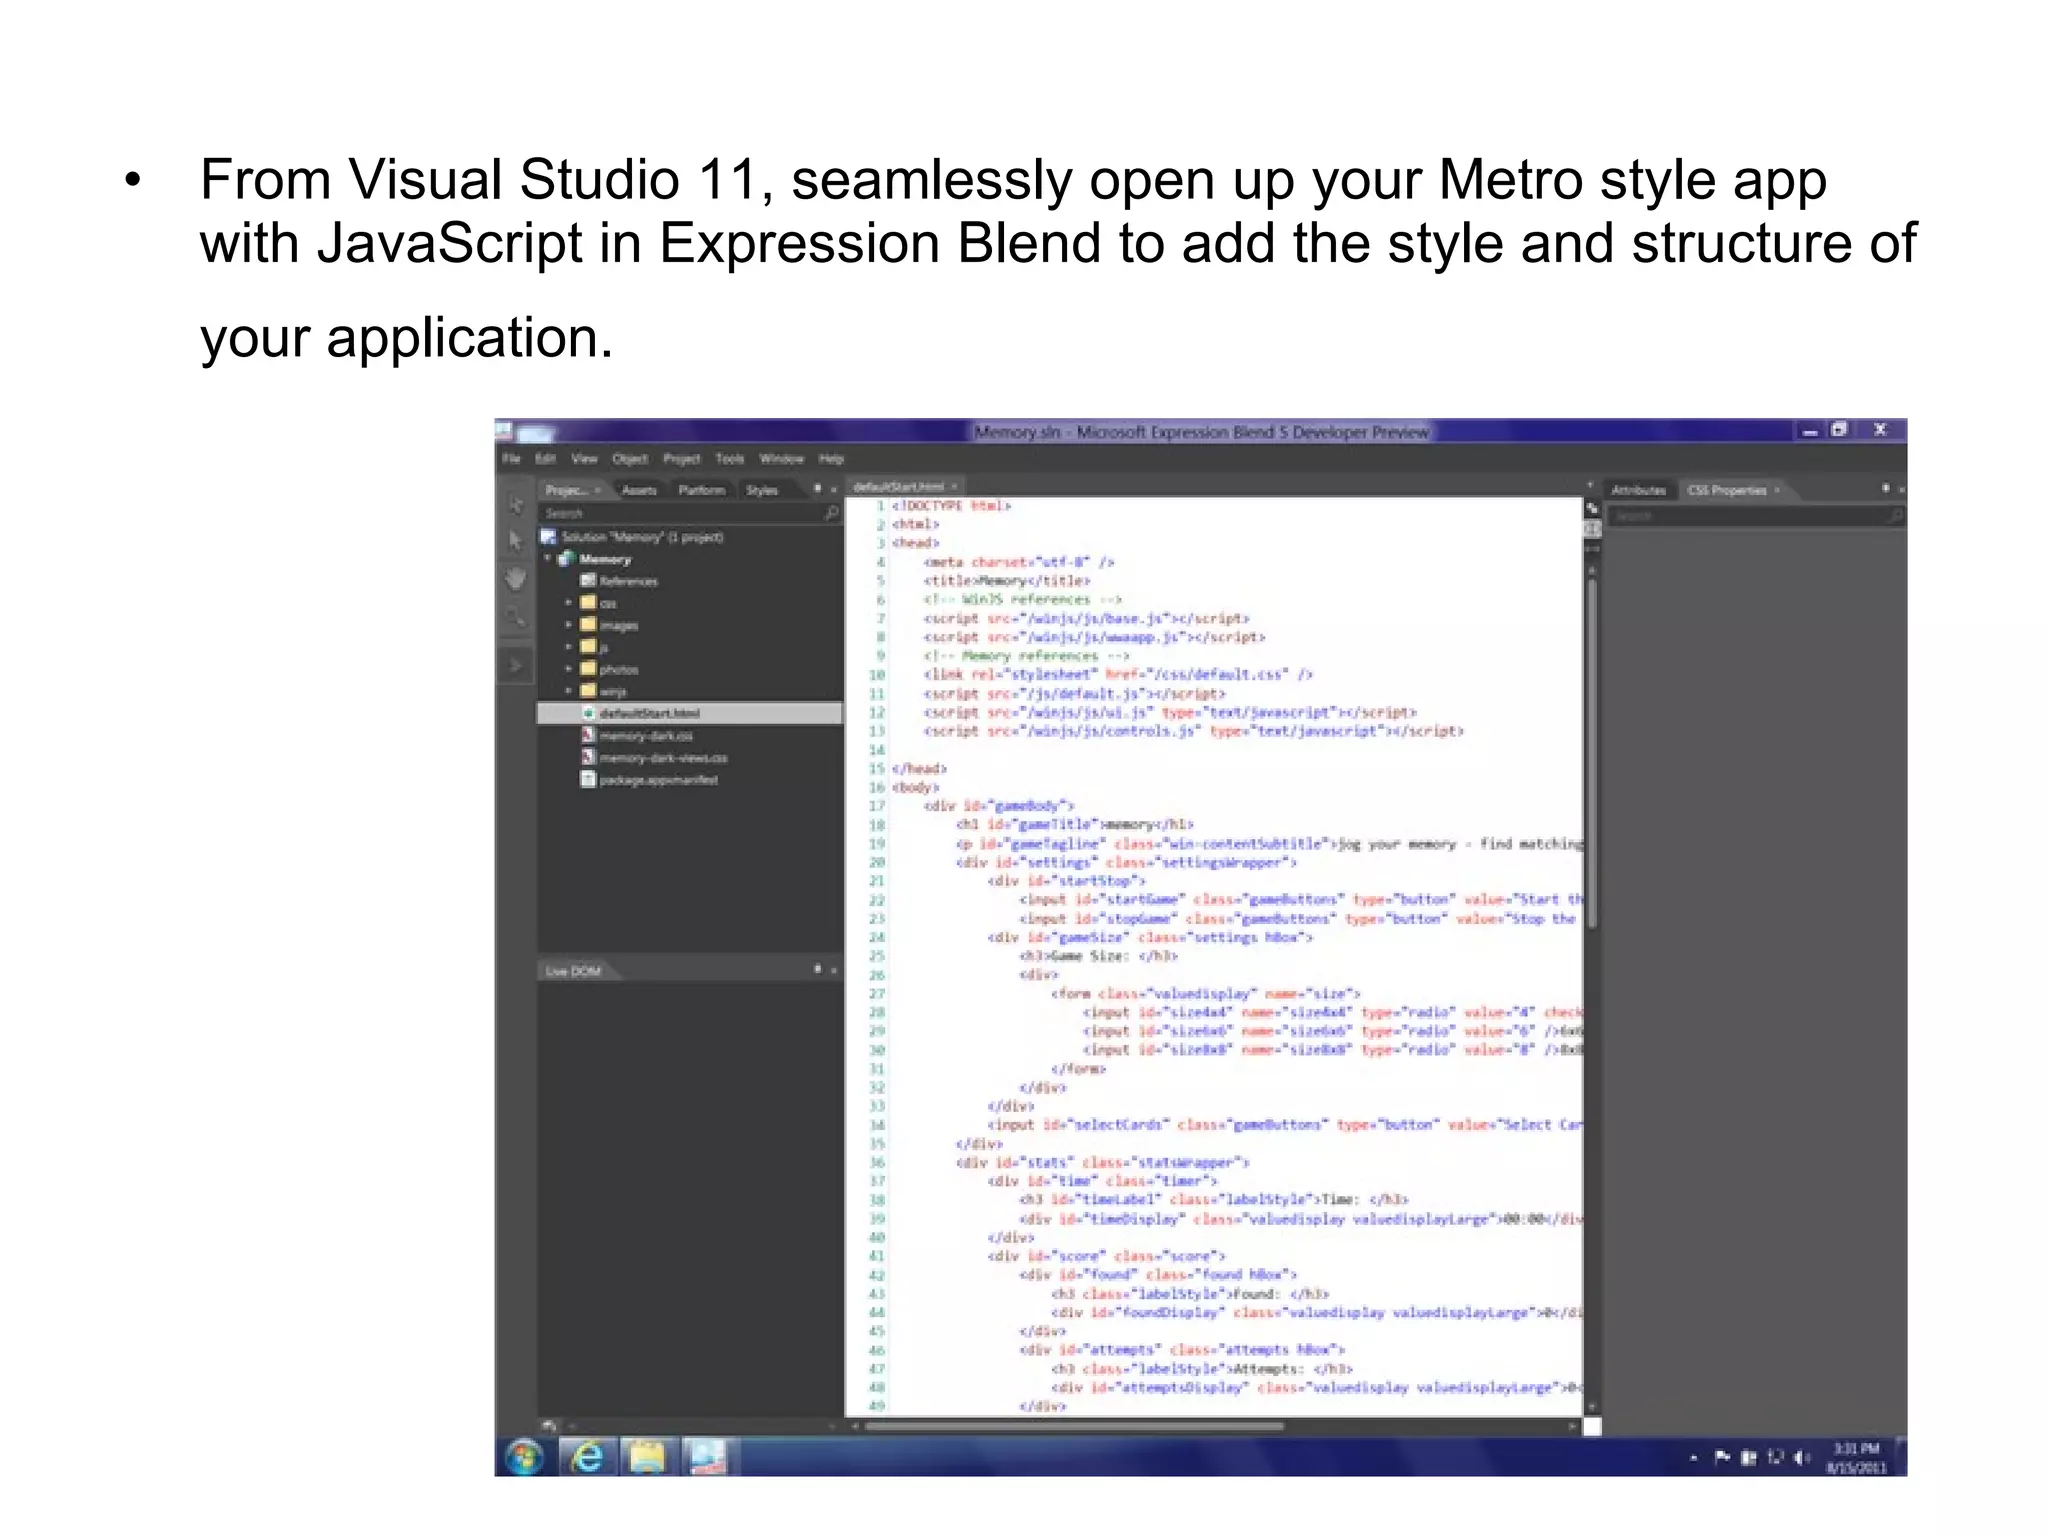Open the View menu
This screenshot has height=1536, width=2048.
coord(584,459)
